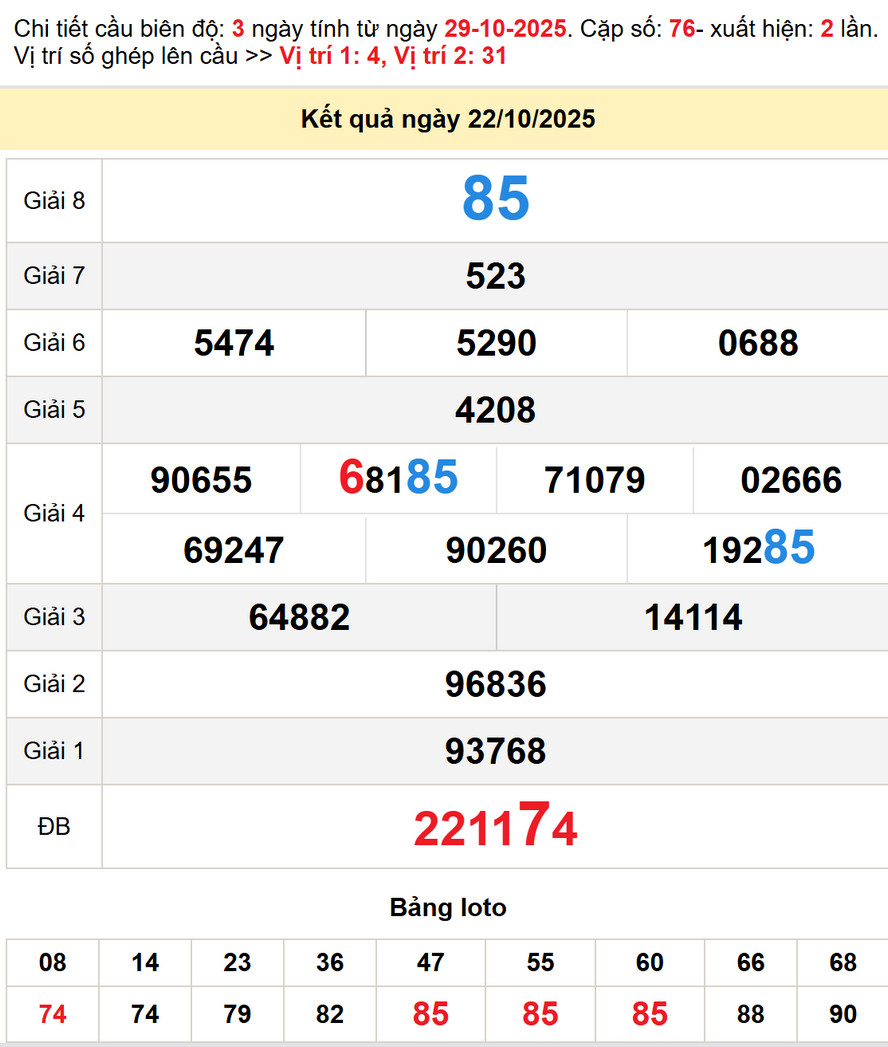Select the Giải 5 result 4208
Viewport: 888px width, 1047px height.
coord(495,410)
